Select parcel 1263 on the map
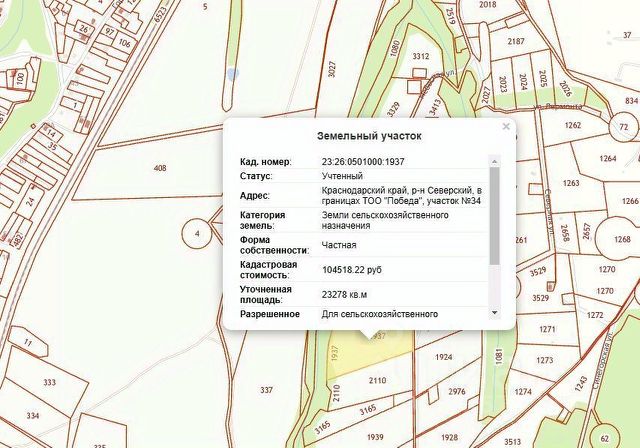 pos(571,183)
